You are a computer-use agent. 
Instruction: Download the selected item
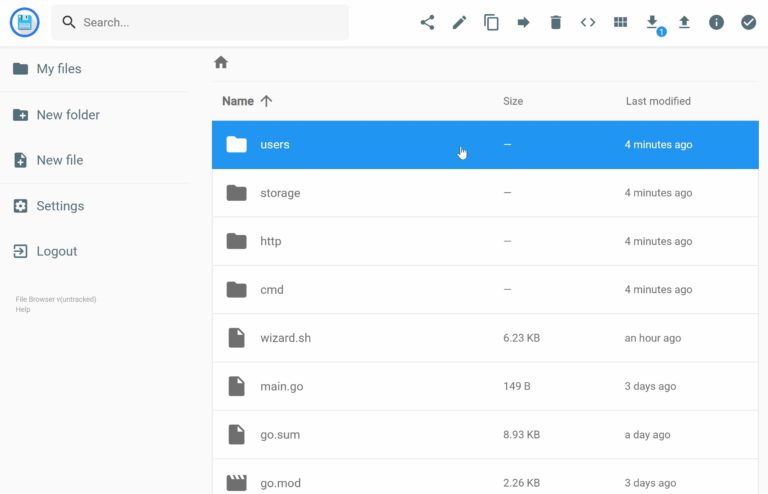(652, 22)
